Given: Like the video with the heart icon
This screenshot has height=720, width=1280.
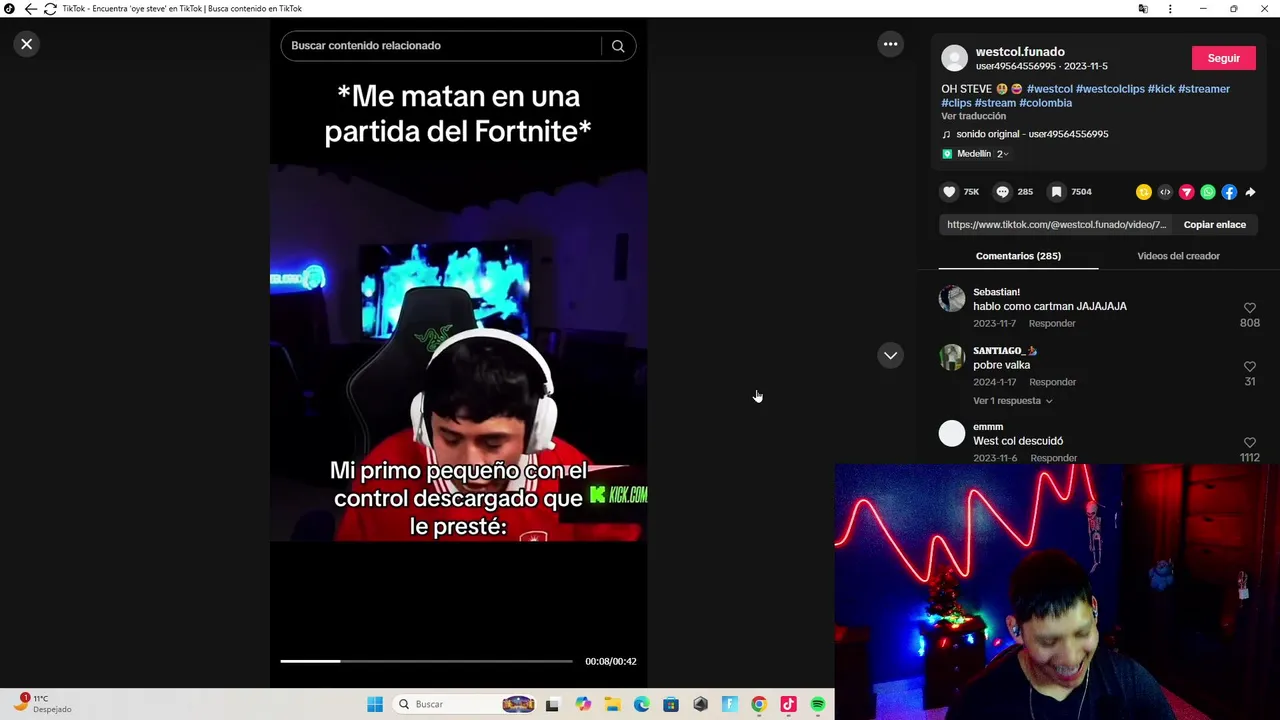Looking at the screenshot, I should point(949,192).
